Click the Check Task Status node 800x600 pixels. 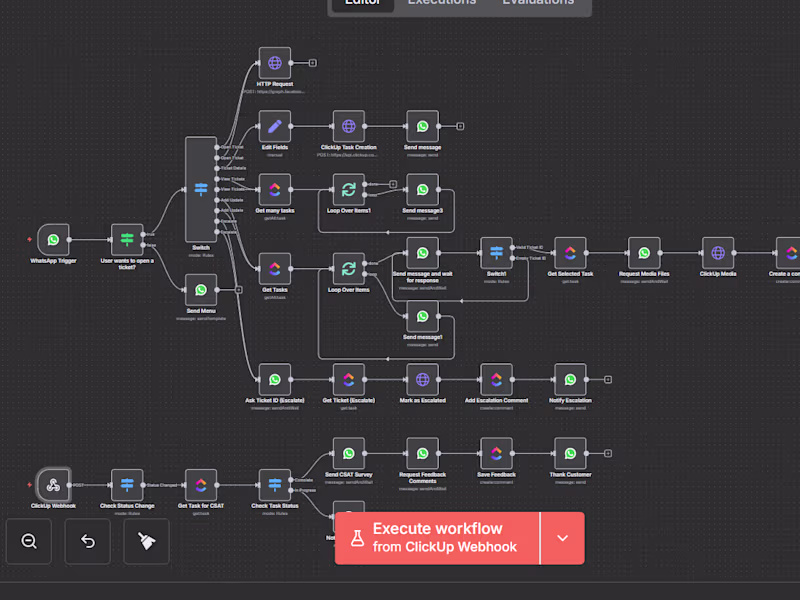(274, 485)
